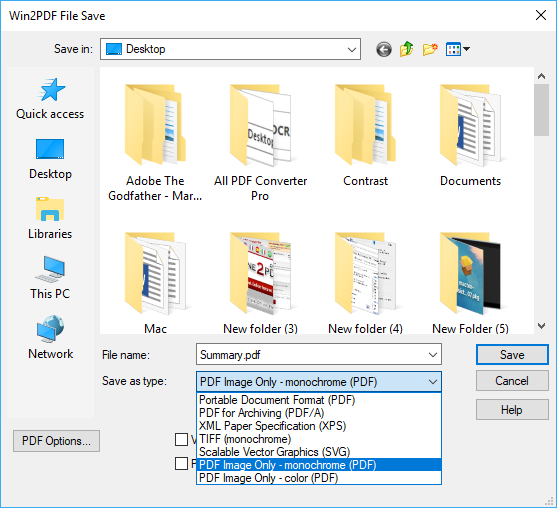Image resolution: width=557 pixels, height=508 pixels.
Task: Close the Win2PDF File Save dialog
Action: pyautogui.click(x=541, y=15)
